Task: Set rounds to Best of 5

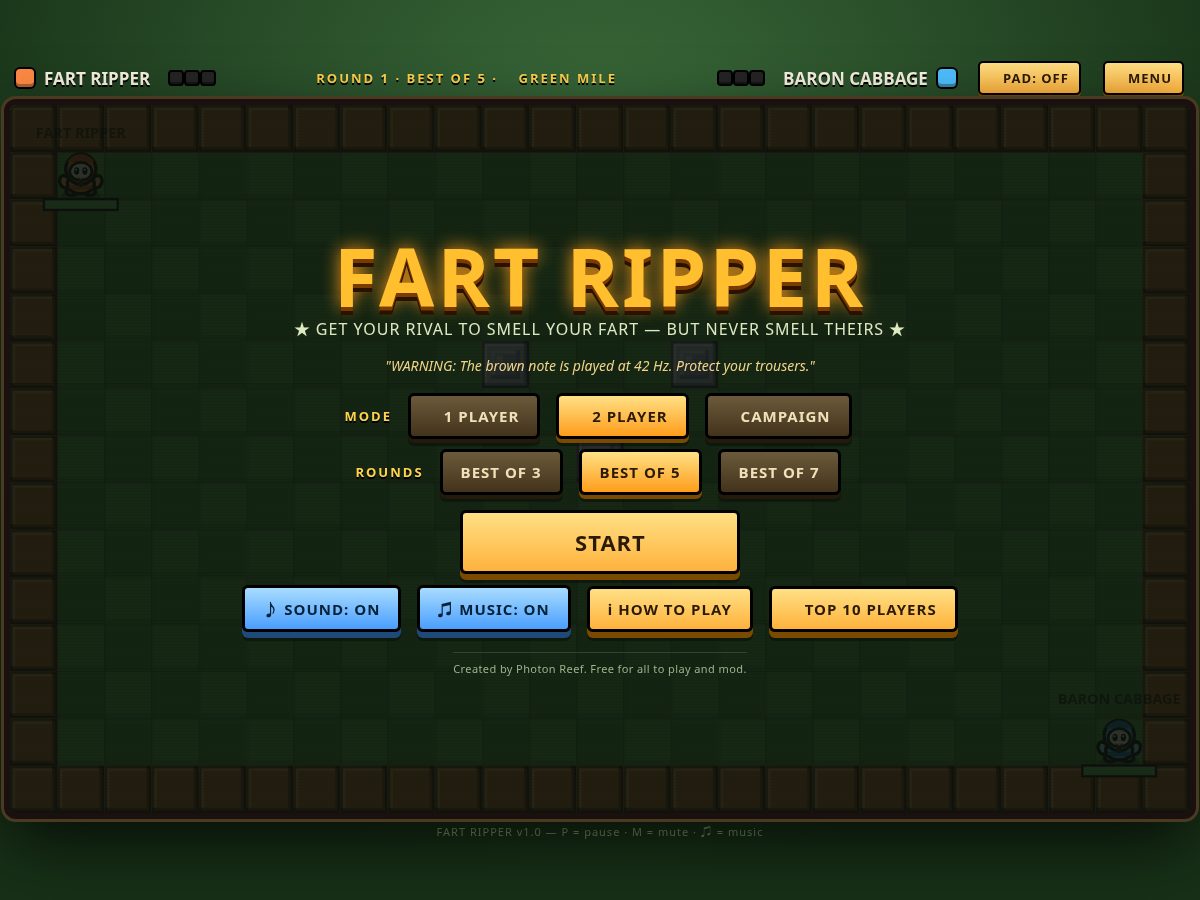Action: (x=640, y=472)
